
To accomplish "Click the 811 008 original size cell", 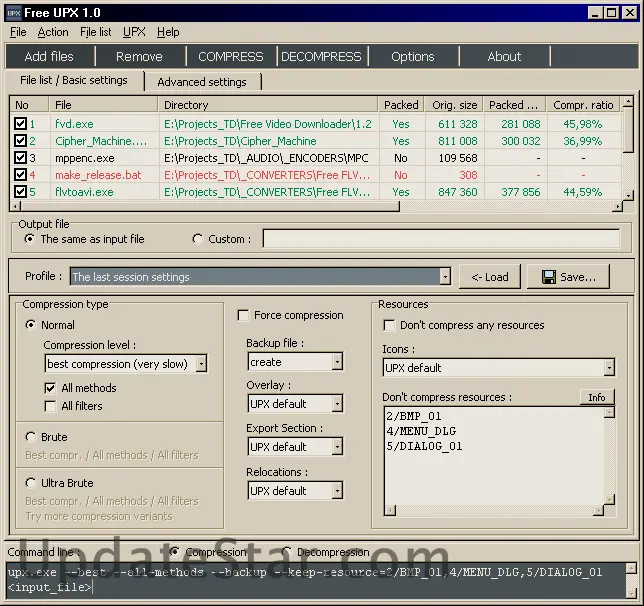I will [x=458, y=141].
